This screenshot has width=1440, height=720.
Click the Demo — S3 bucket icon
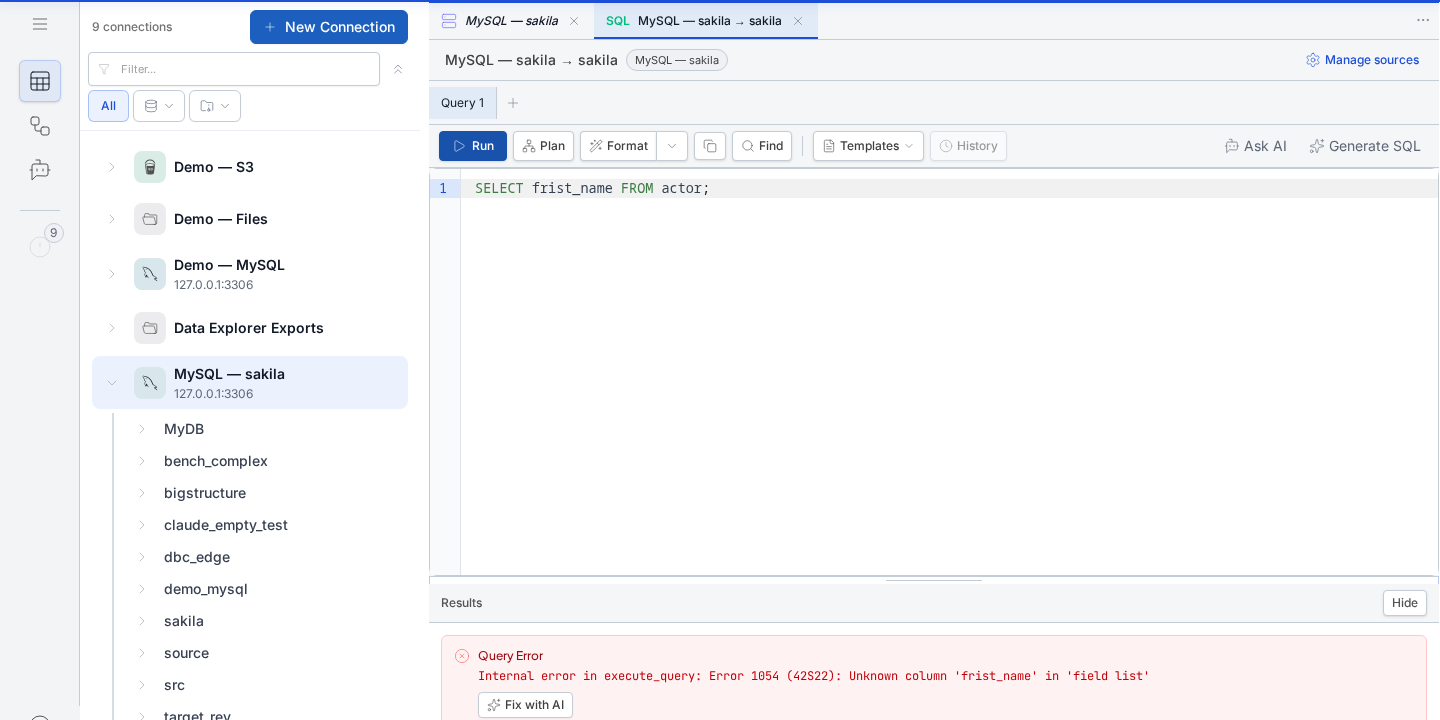150,167
